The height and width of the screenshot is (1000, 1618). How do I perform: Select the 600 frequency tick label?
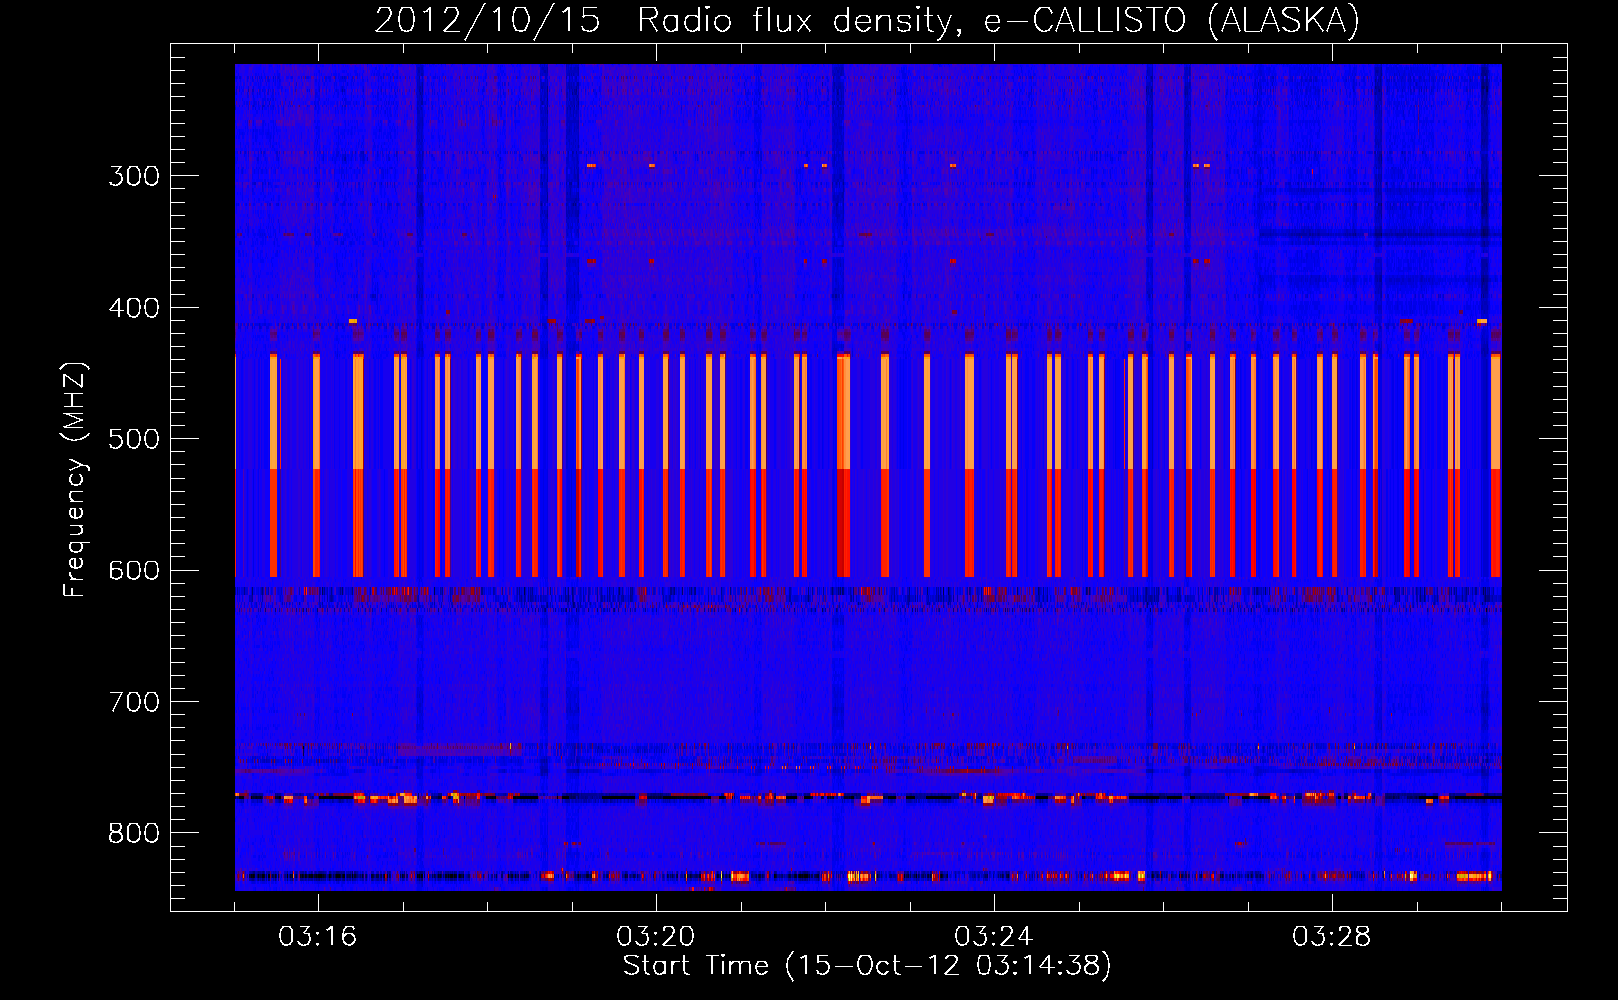pos(134,571)
